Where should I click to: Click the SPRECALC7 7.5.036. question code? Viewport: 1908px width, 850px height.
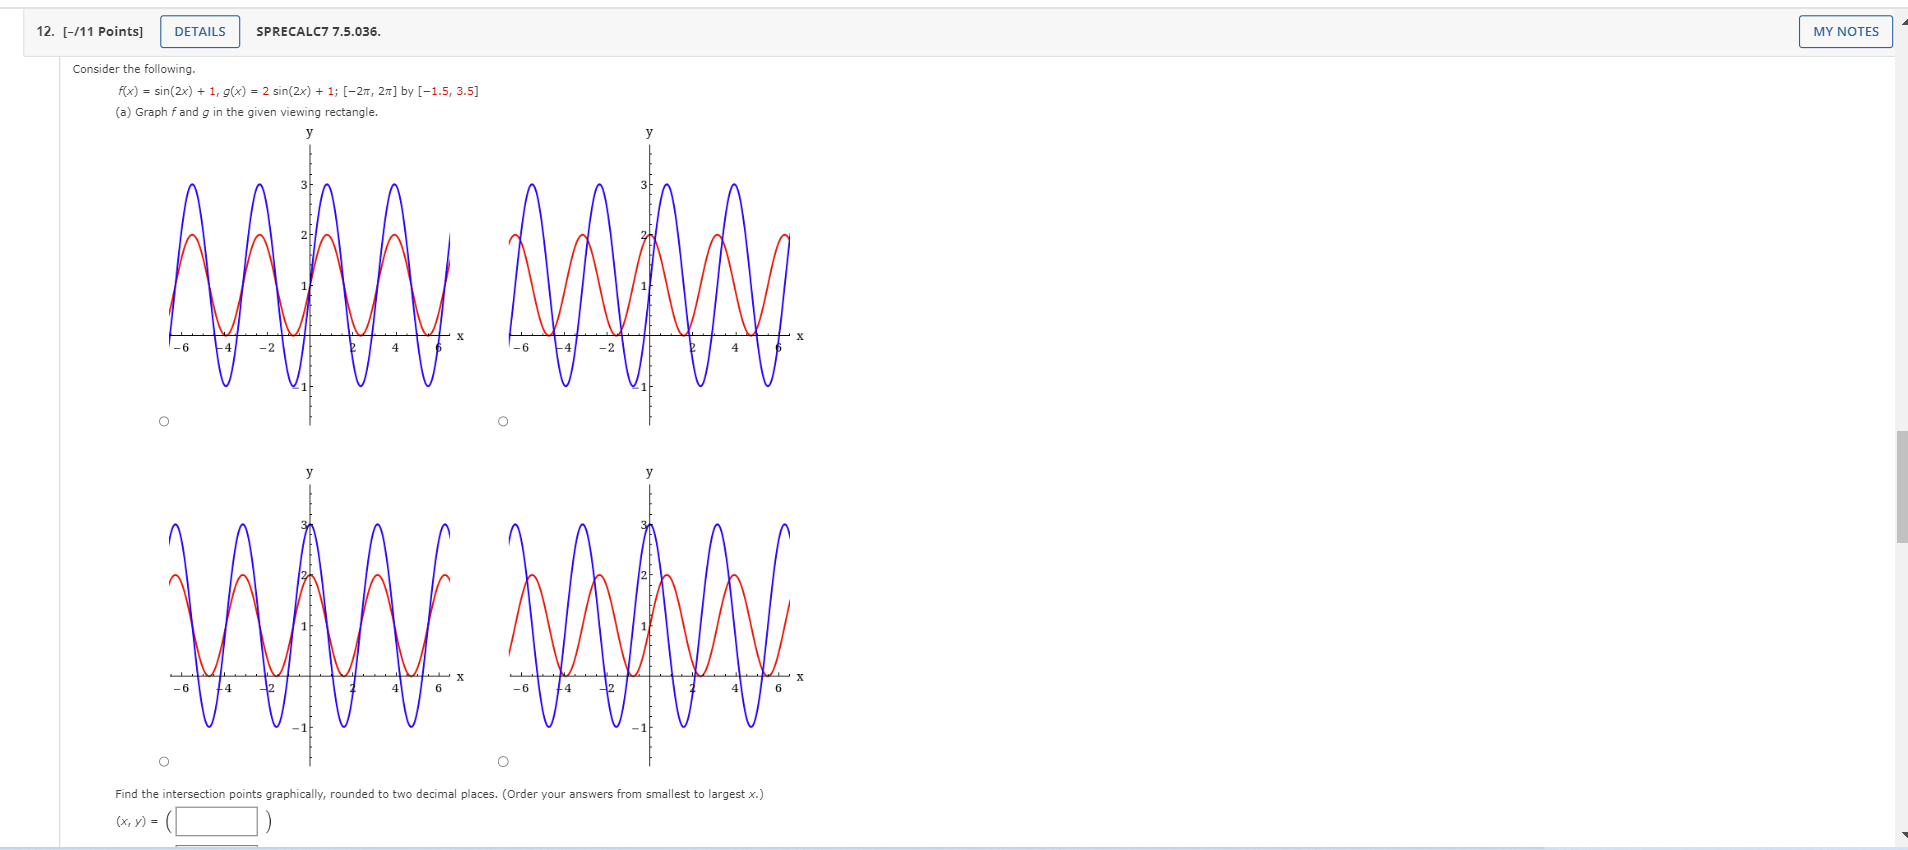tap(318, 31)
